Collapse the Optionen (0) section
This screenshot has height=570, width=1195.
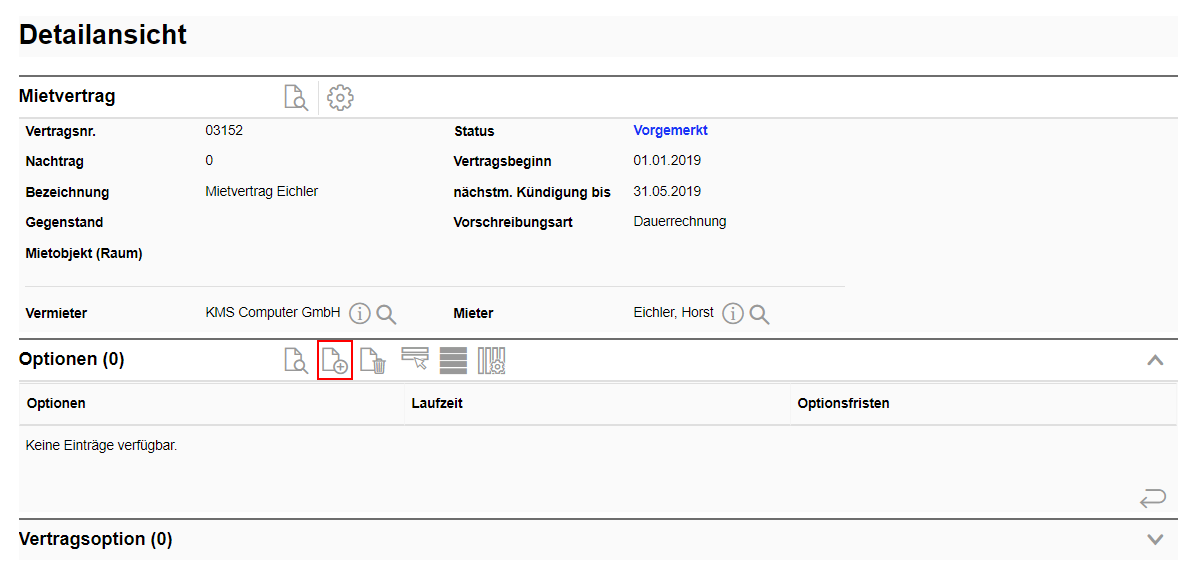(x=1155, y=360)
